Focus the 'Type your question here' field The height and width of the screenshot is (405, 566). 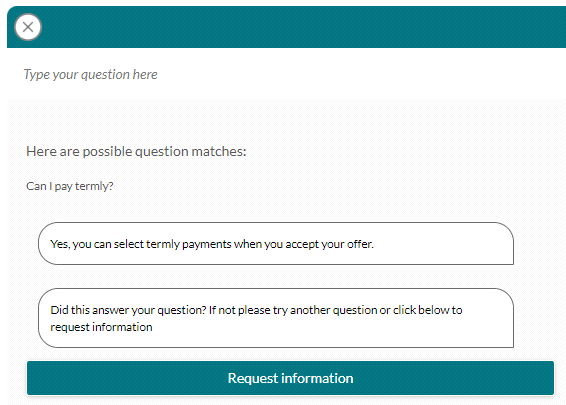click(x=287, y=74)
